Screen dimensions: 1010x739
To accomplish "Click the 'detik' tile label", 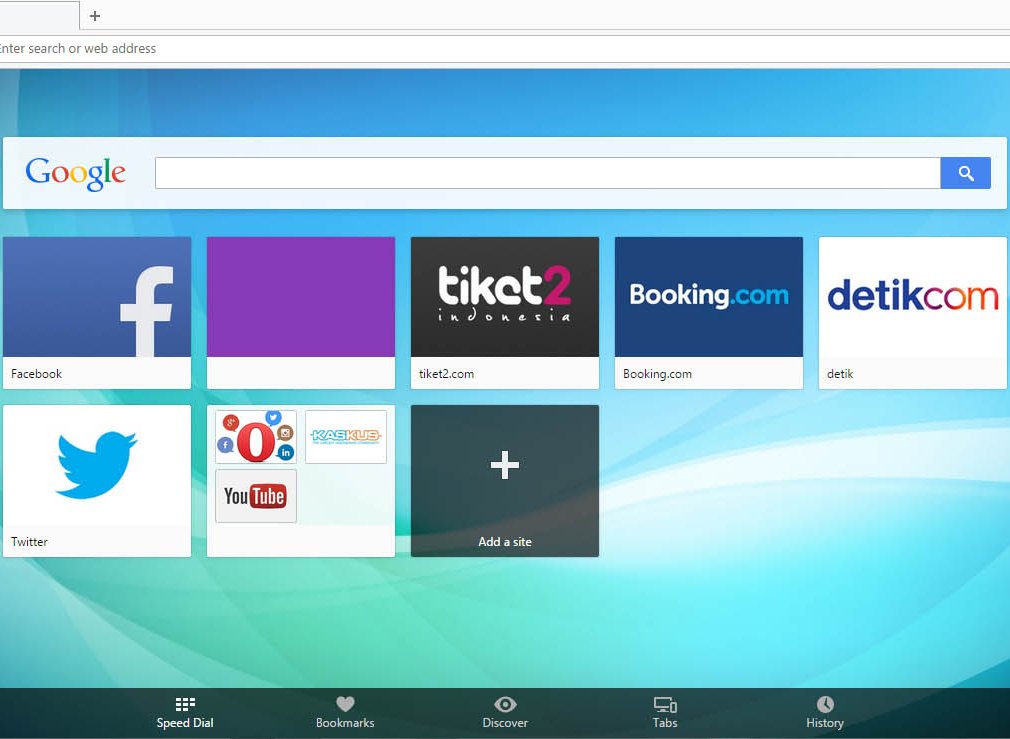I will tap(840, 374).
